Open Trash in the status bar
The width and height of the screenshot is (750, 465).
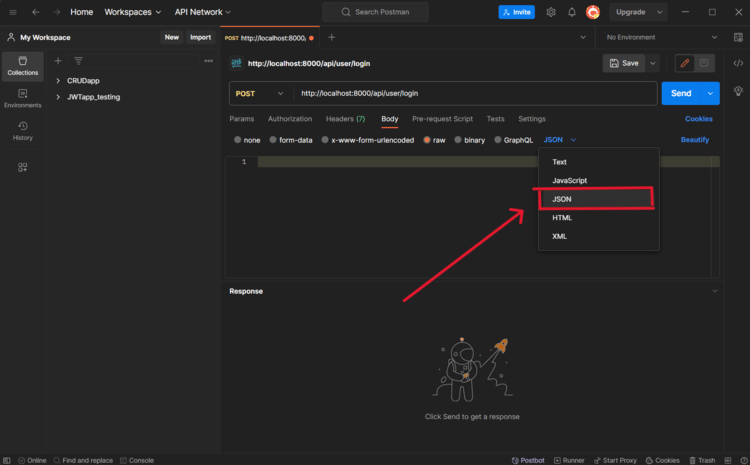pos(702,460)
